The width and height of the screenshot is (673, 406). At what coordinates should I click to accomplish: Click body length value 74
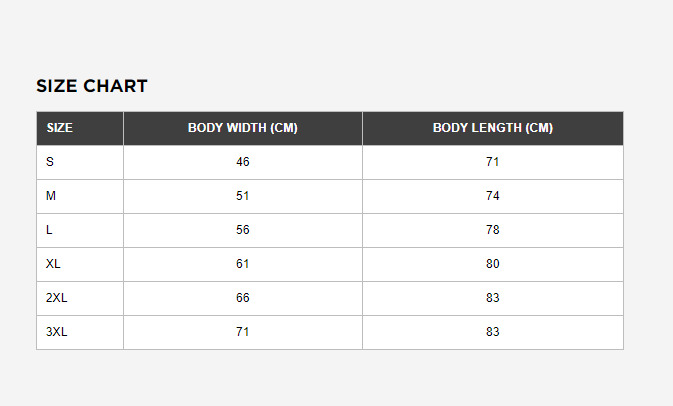[493, 196]
